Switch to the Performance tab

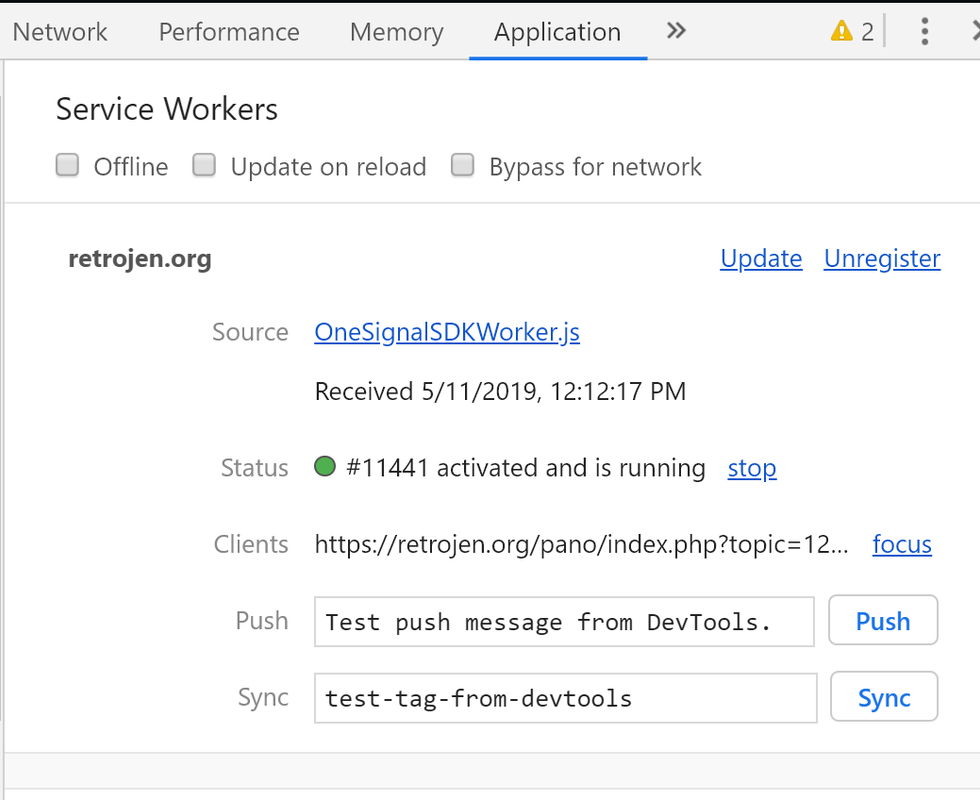(229, 32)
